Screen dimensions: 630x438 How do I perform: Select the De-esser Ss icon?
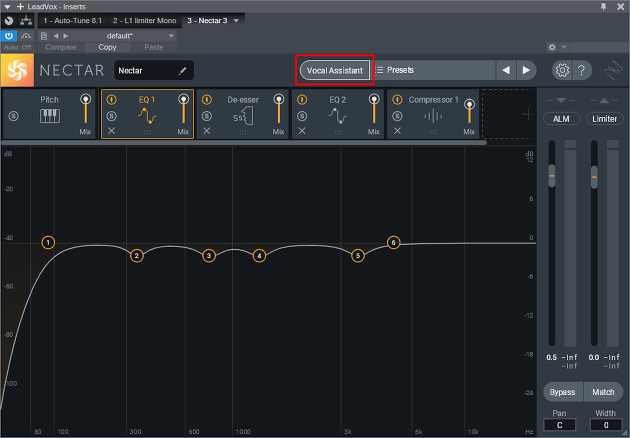[x=243, y=117]
